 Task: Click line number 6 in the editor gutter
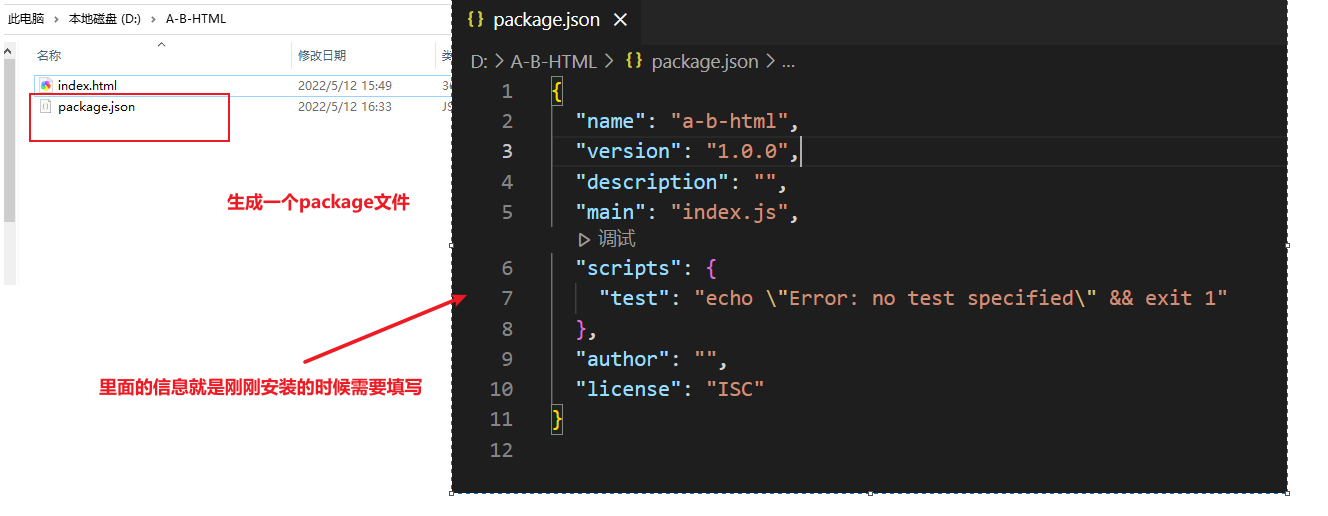(x=507, y=268)
